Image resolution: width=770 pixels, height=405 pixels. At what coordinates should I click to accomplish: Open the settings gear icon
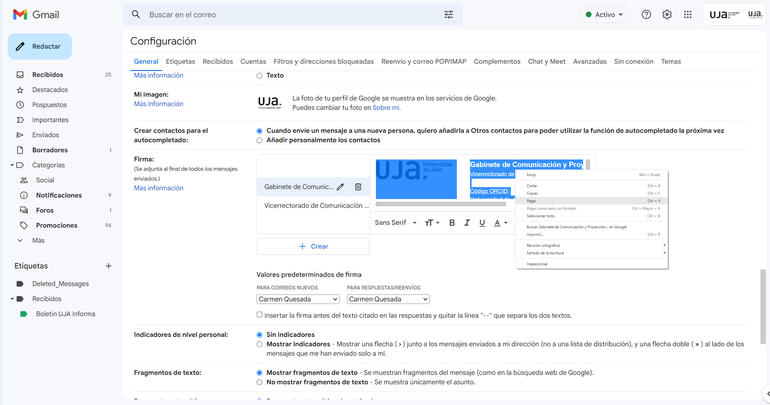pyautogui.click(x=667, y=15)
